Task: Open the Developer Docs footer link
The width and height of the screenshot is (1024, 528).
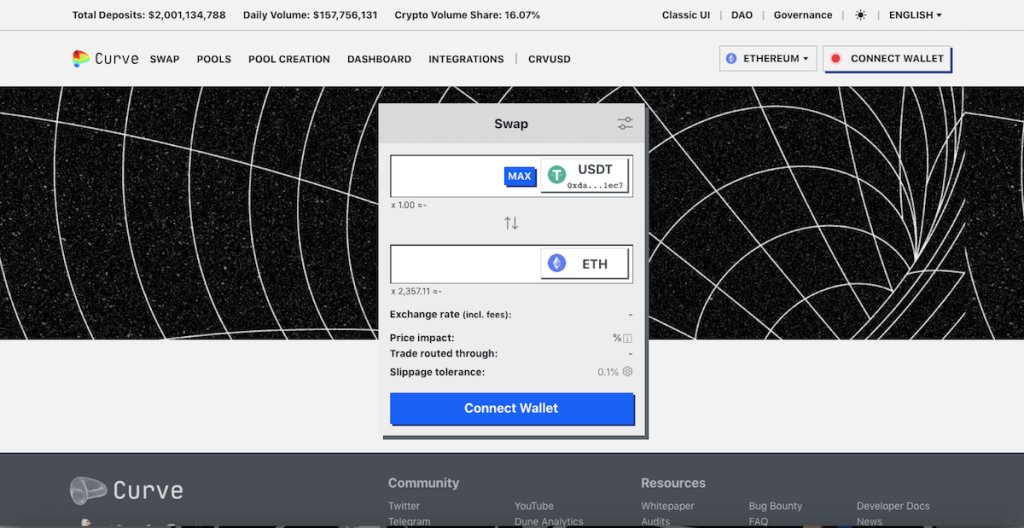Action: pos(893,506)
